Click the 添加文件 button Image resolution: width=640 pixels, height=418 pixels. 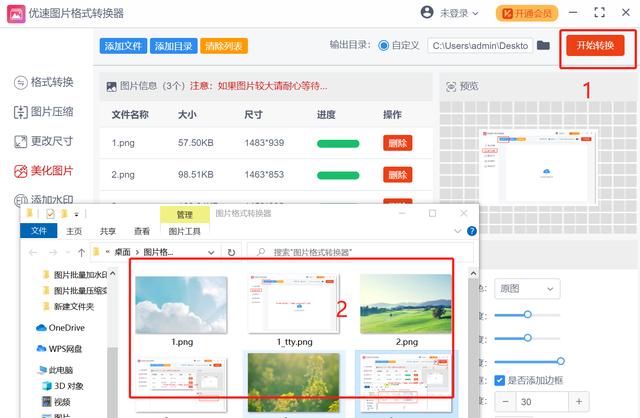coord(122,46)
